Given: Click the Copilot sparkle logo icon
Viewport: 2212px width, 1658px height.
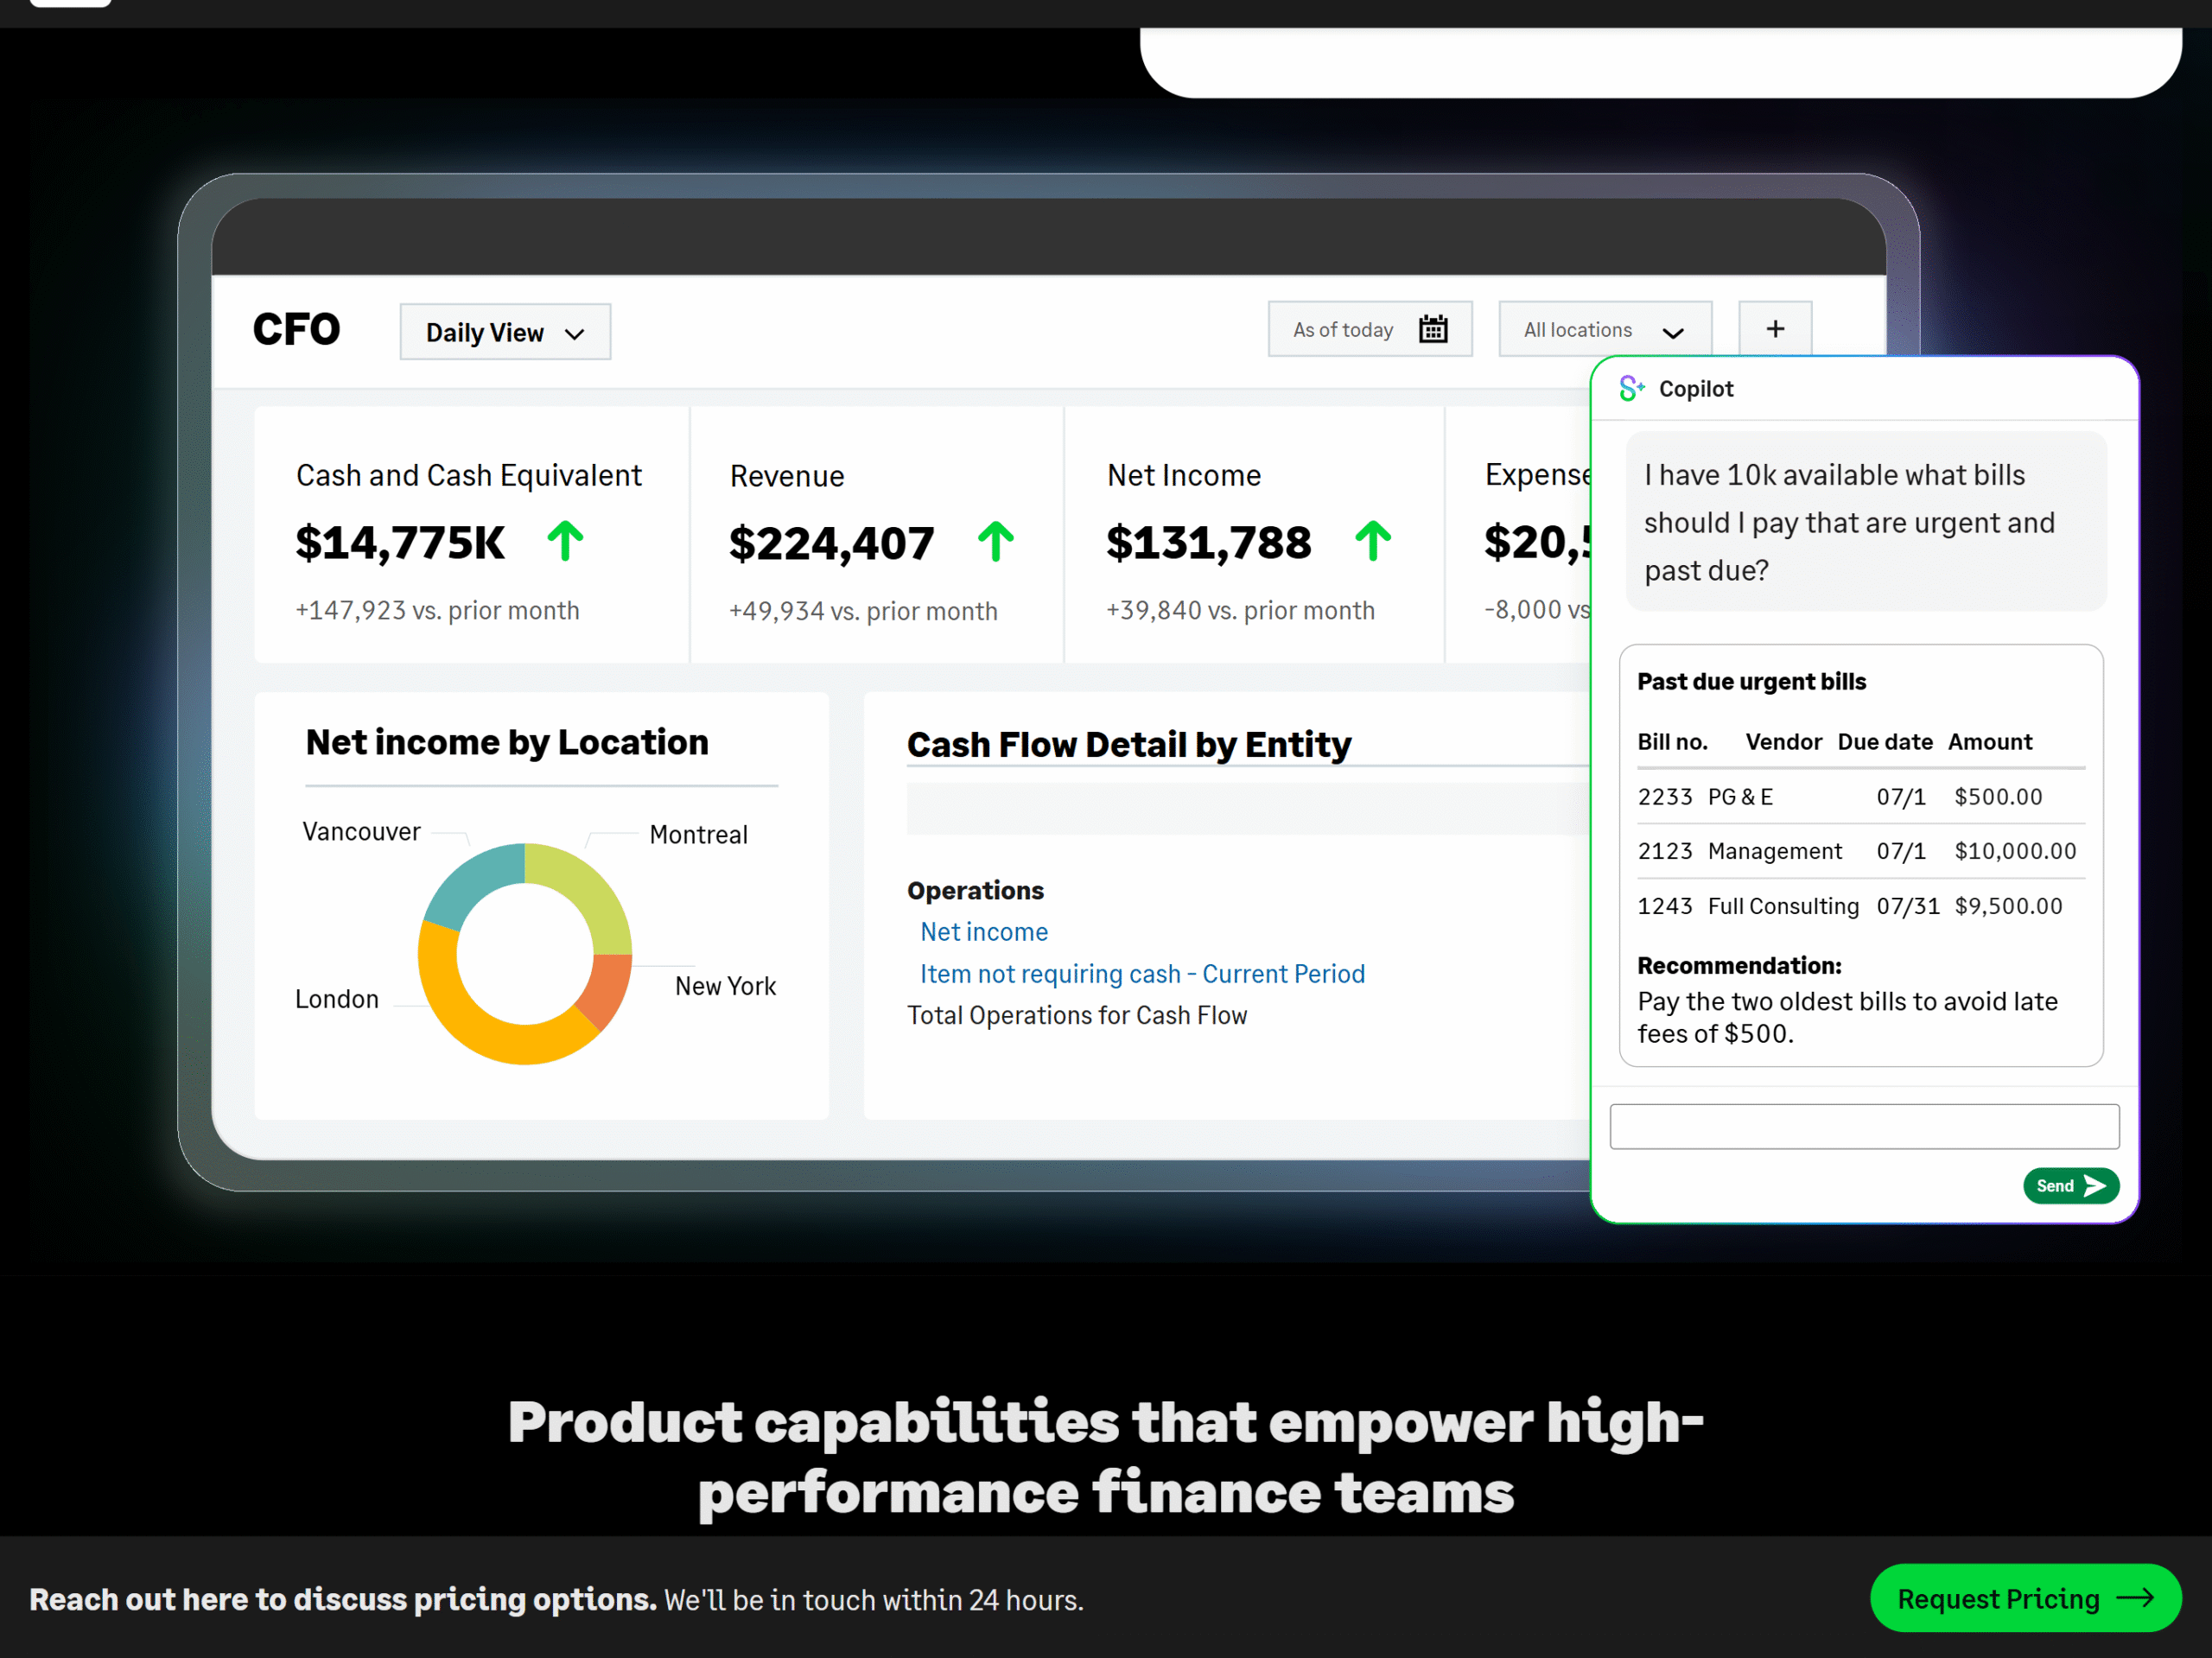Looking at the screenshot, I should 1631,389.
